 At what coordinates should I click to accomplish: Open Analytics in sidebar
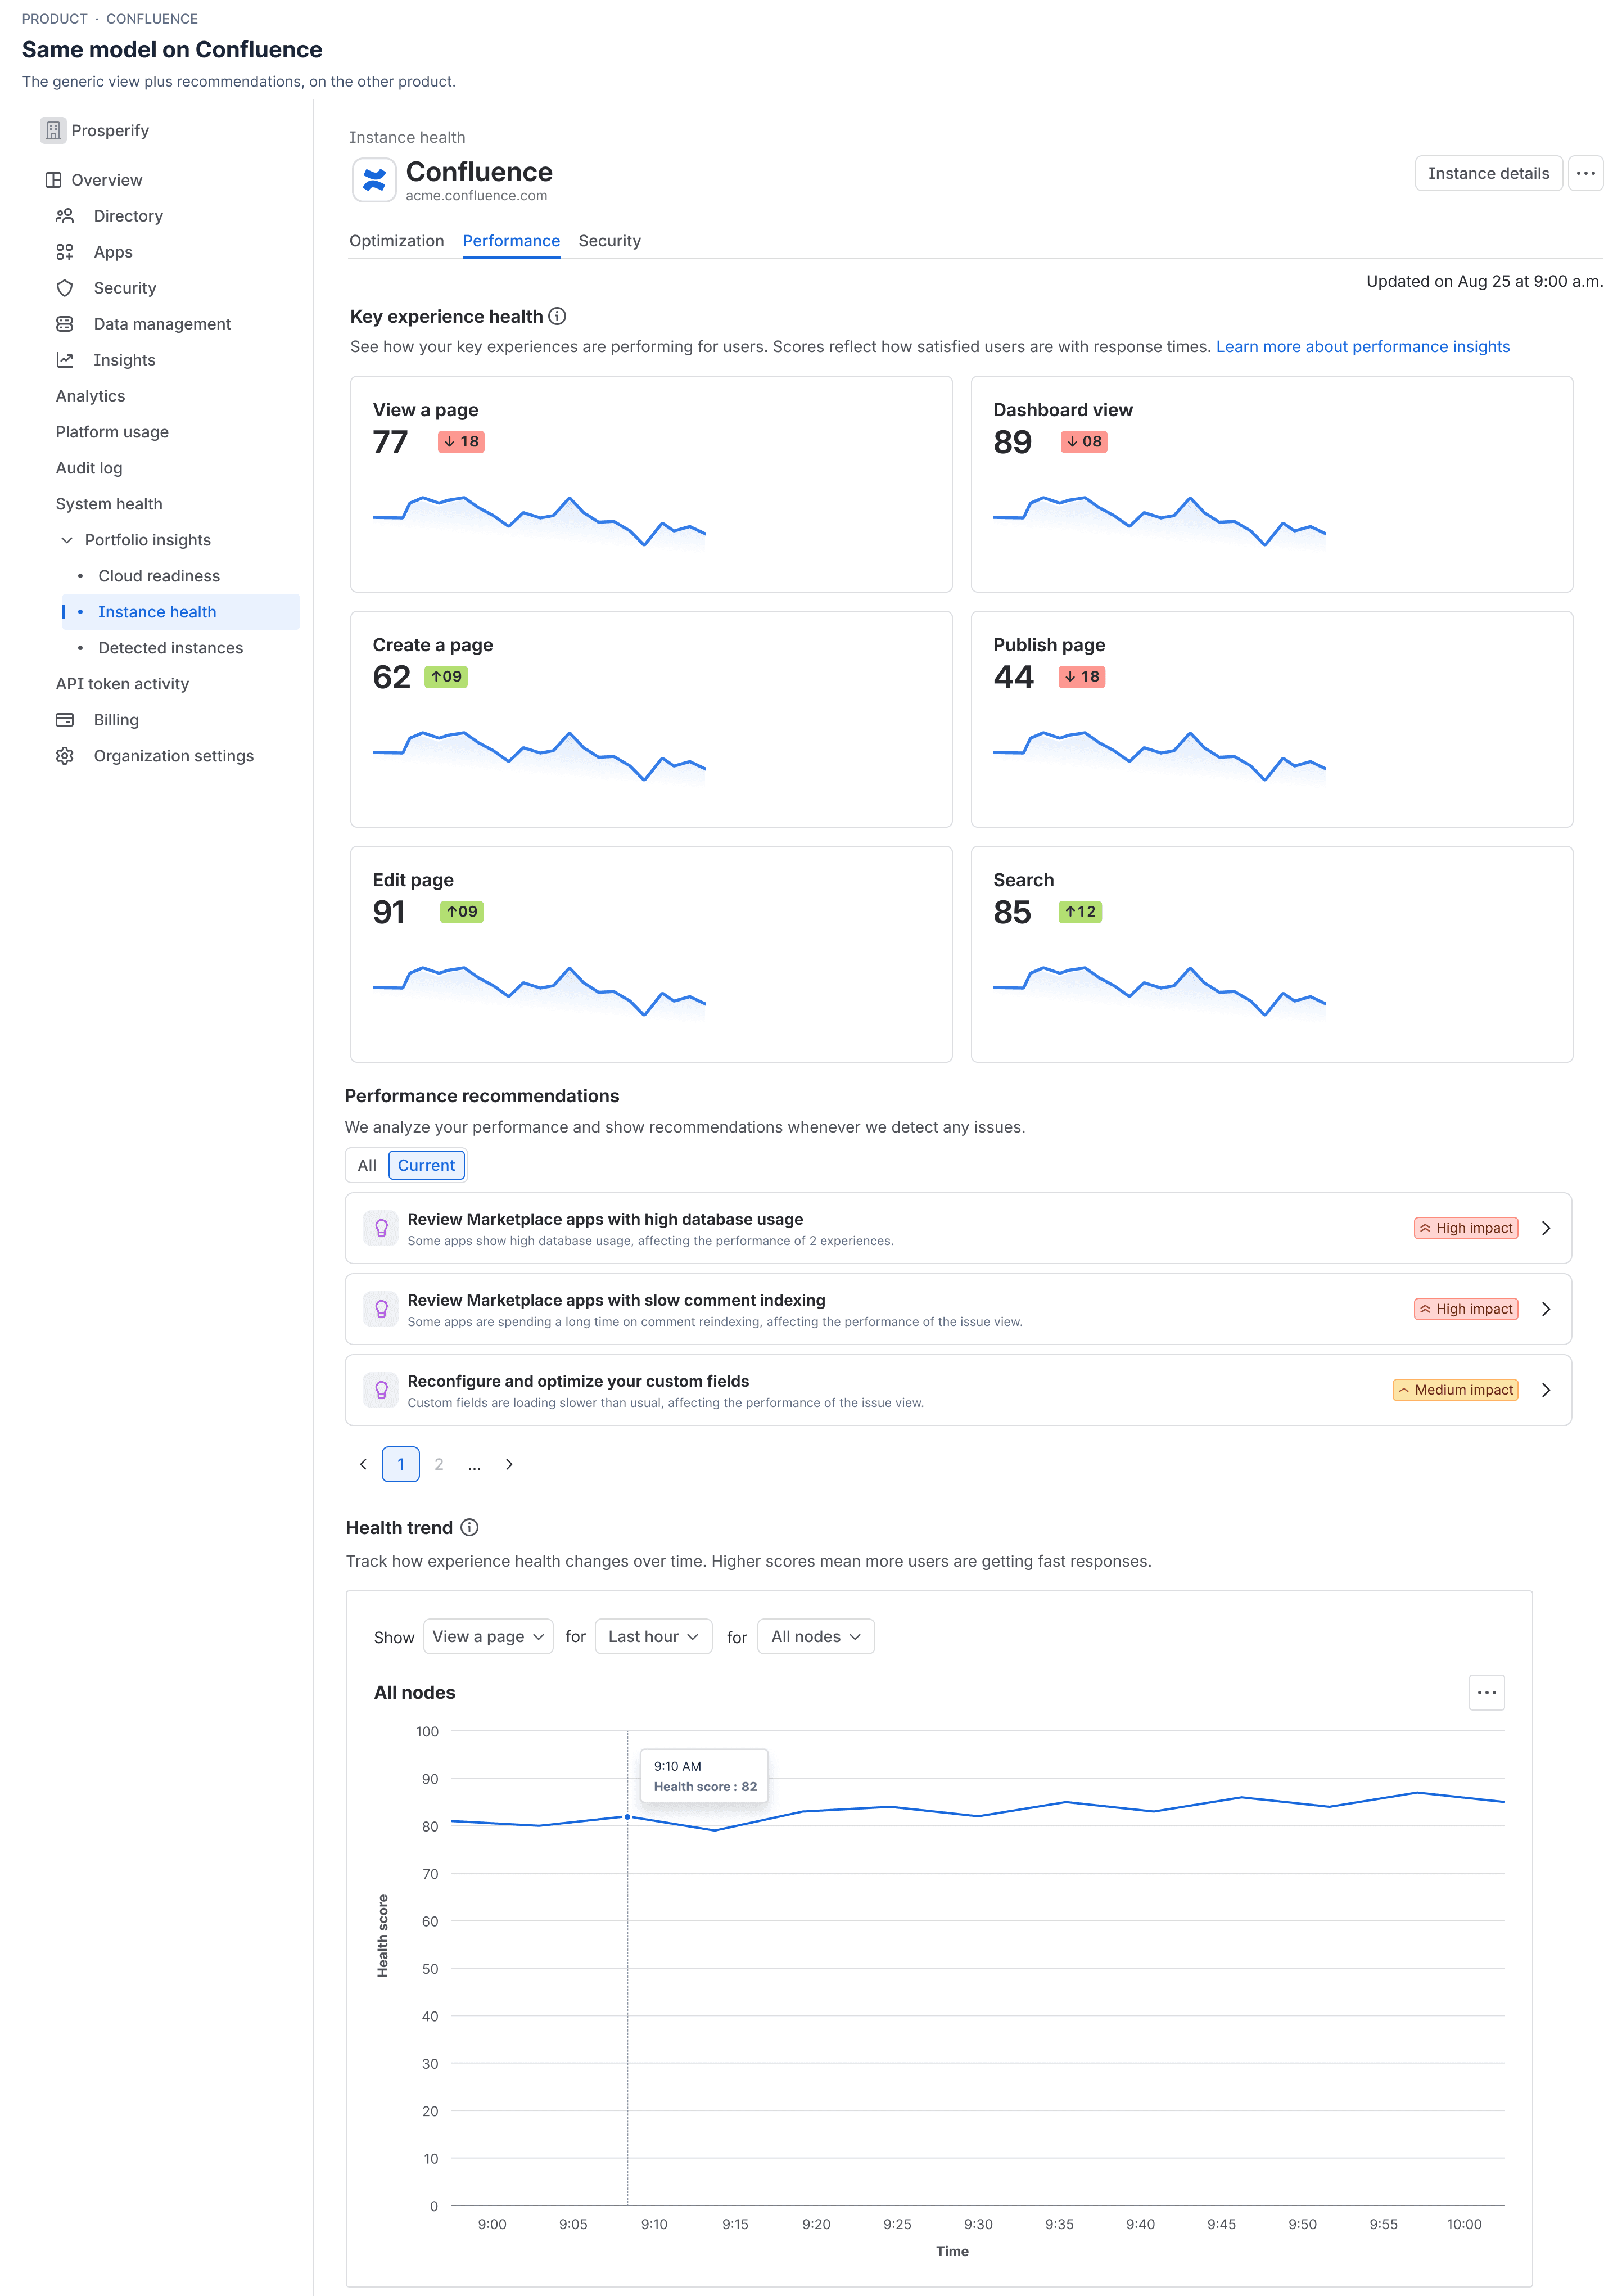[90, 396]
